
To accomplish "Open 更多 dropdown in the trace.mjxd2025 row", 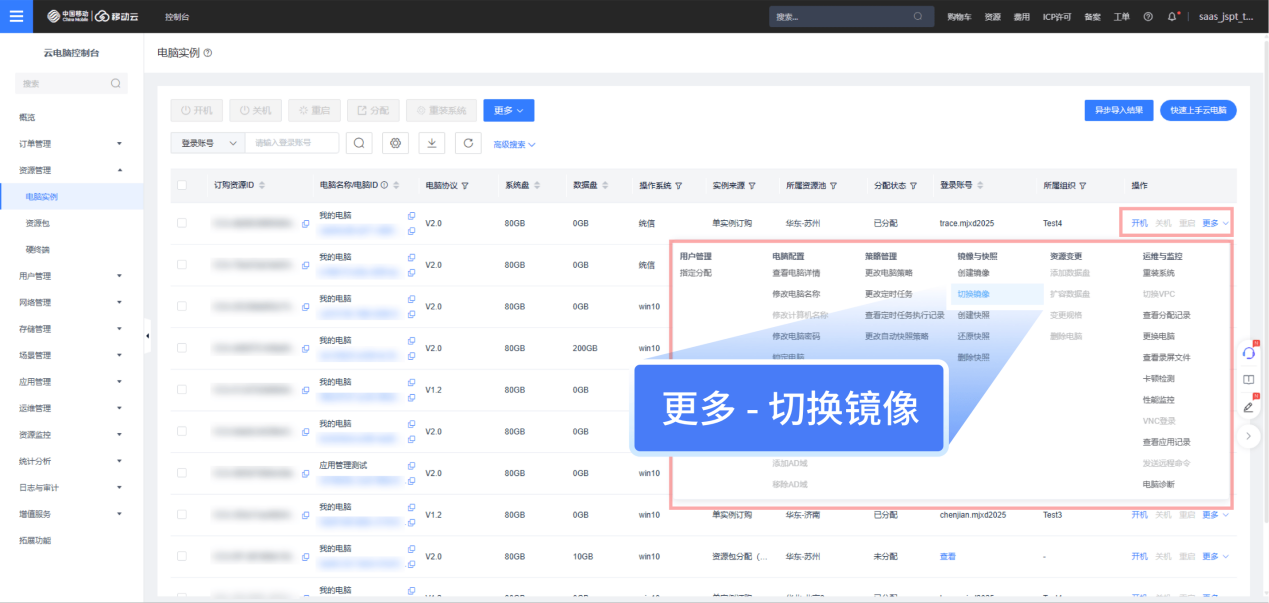I will (1215, 223).
